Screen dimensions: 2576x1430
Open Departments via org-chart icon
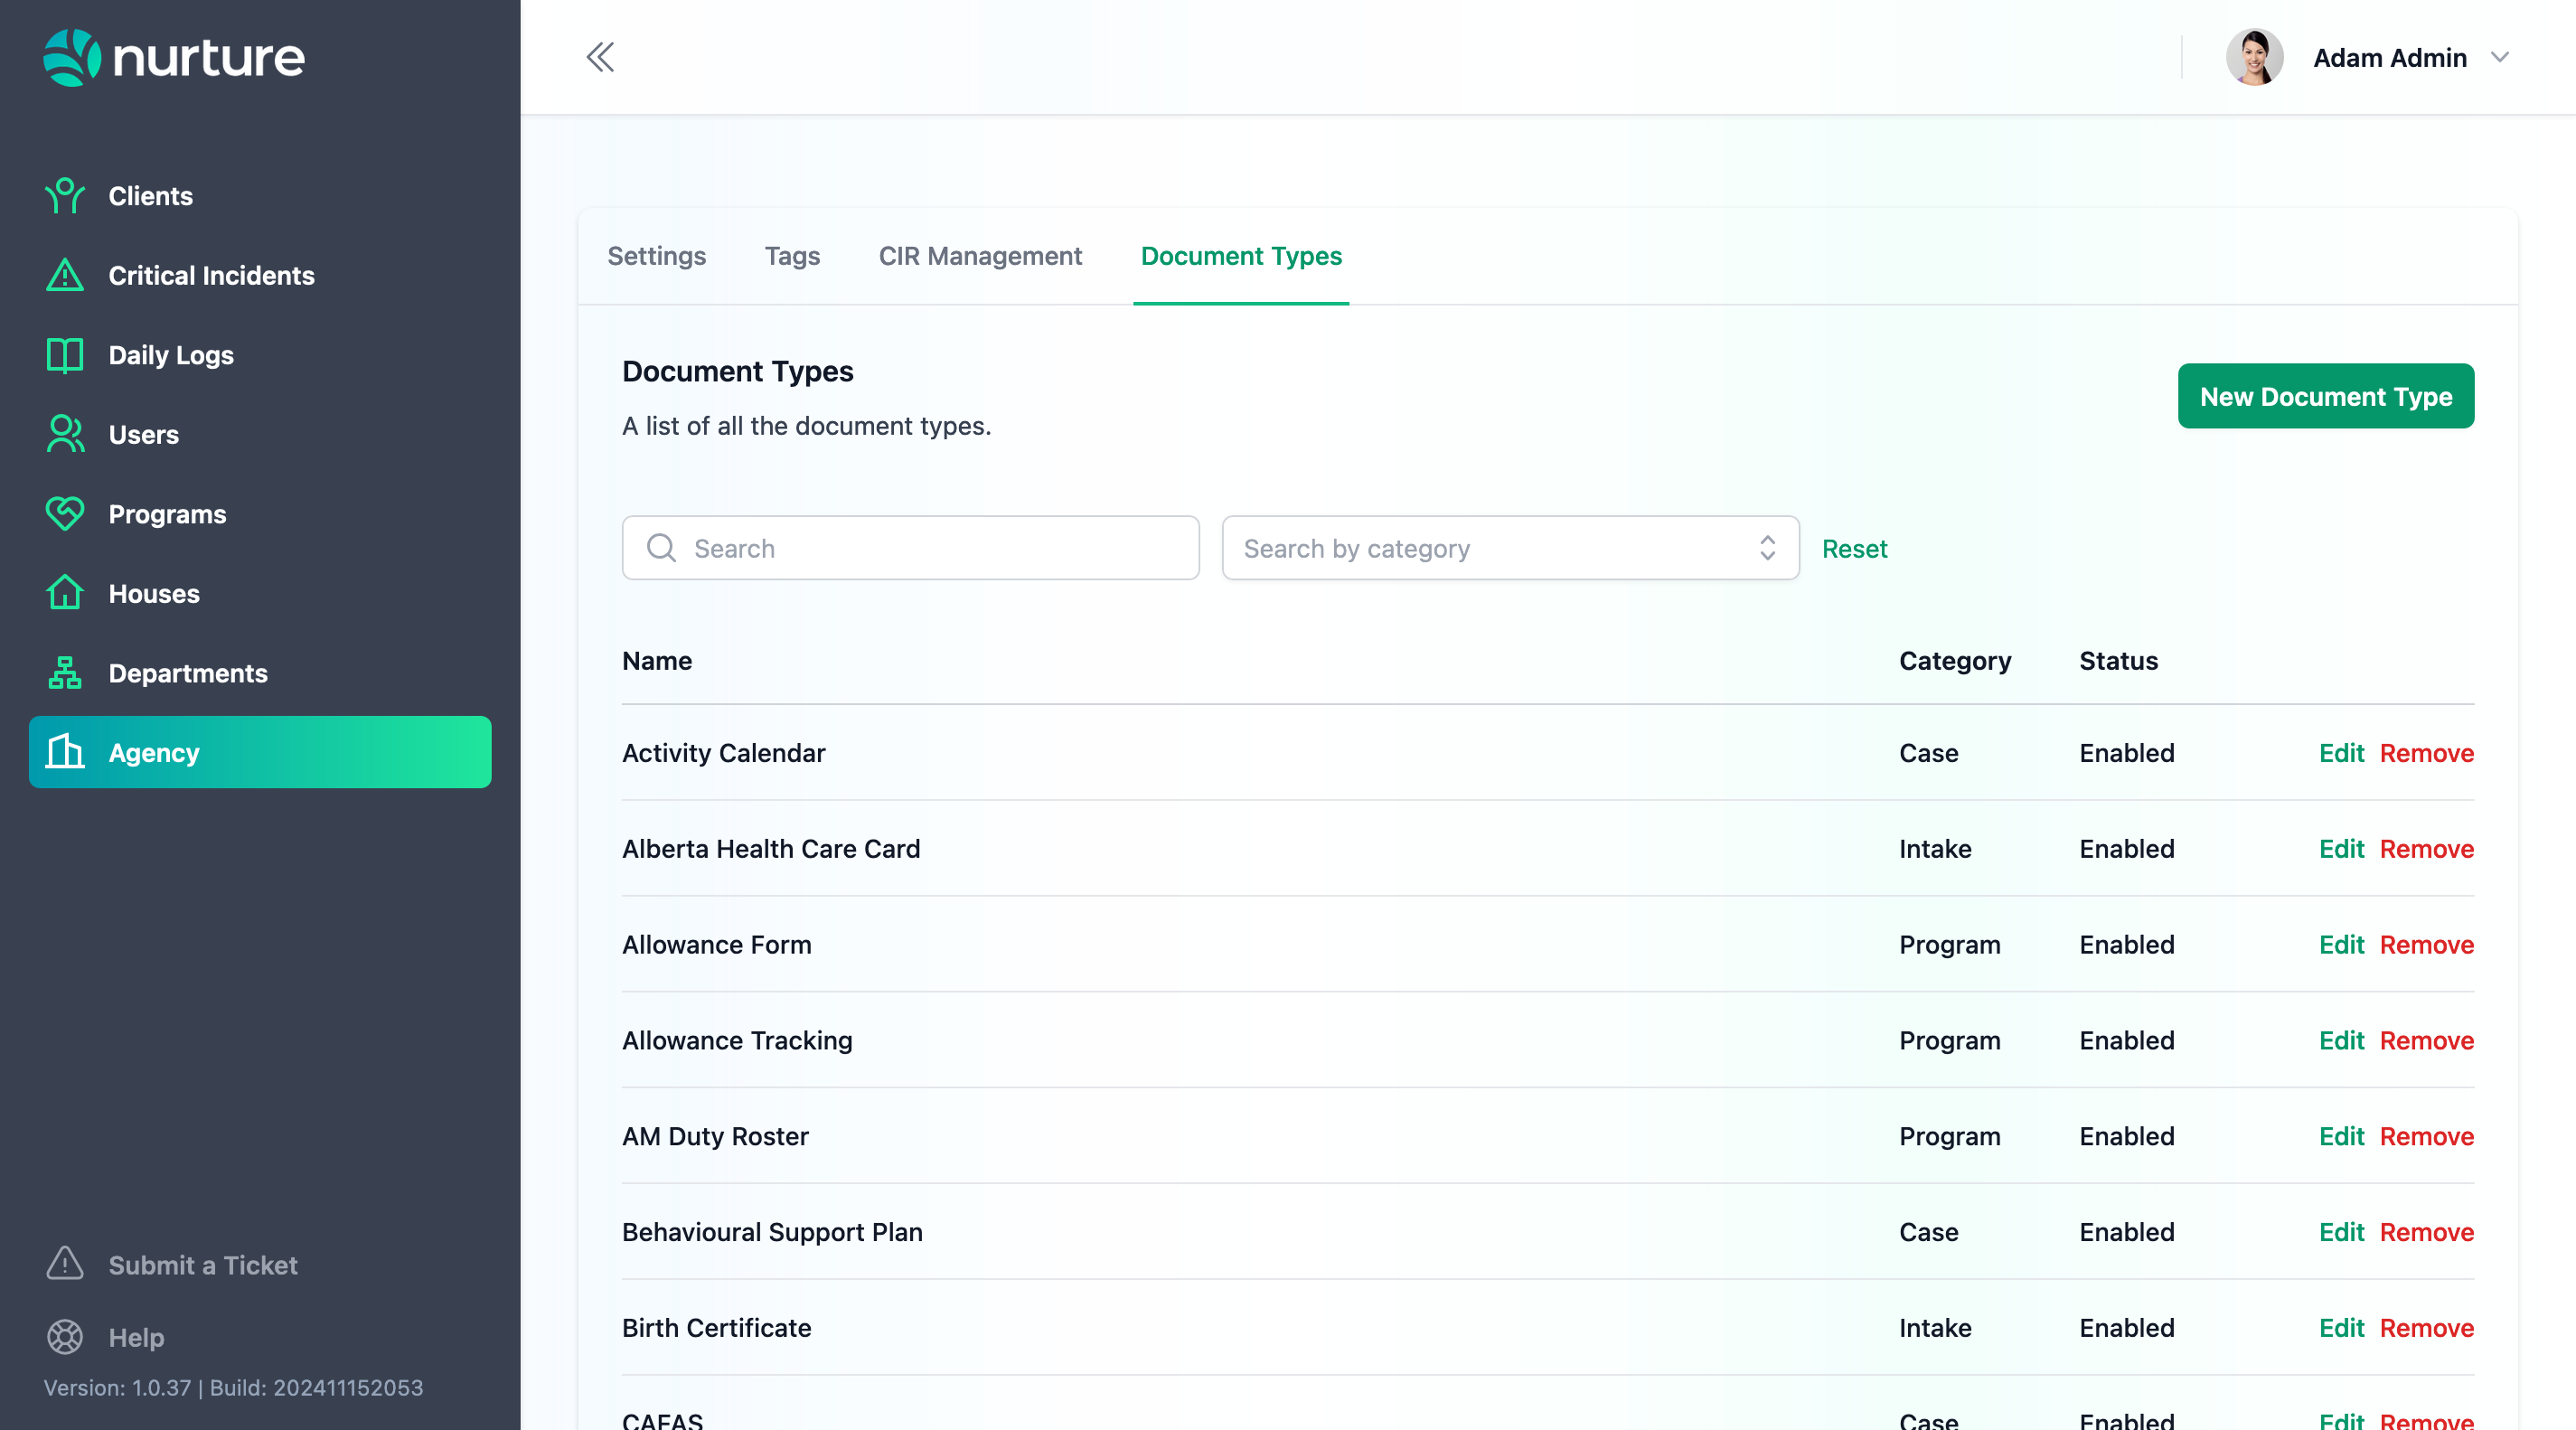(65, 673)
